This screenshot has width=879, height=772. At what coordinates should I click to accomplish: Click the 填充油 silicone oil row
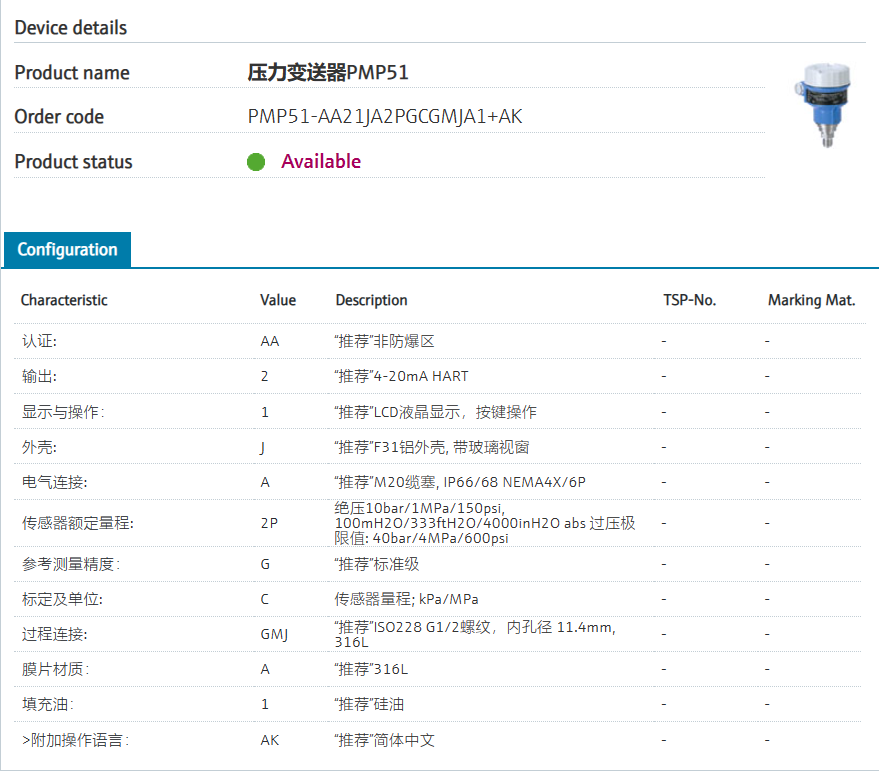(x=47, y=704)
